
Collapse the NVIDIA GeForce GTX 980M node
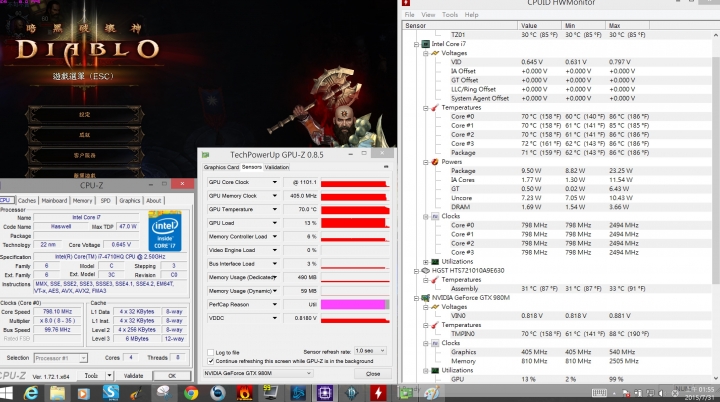pos(416,298)
